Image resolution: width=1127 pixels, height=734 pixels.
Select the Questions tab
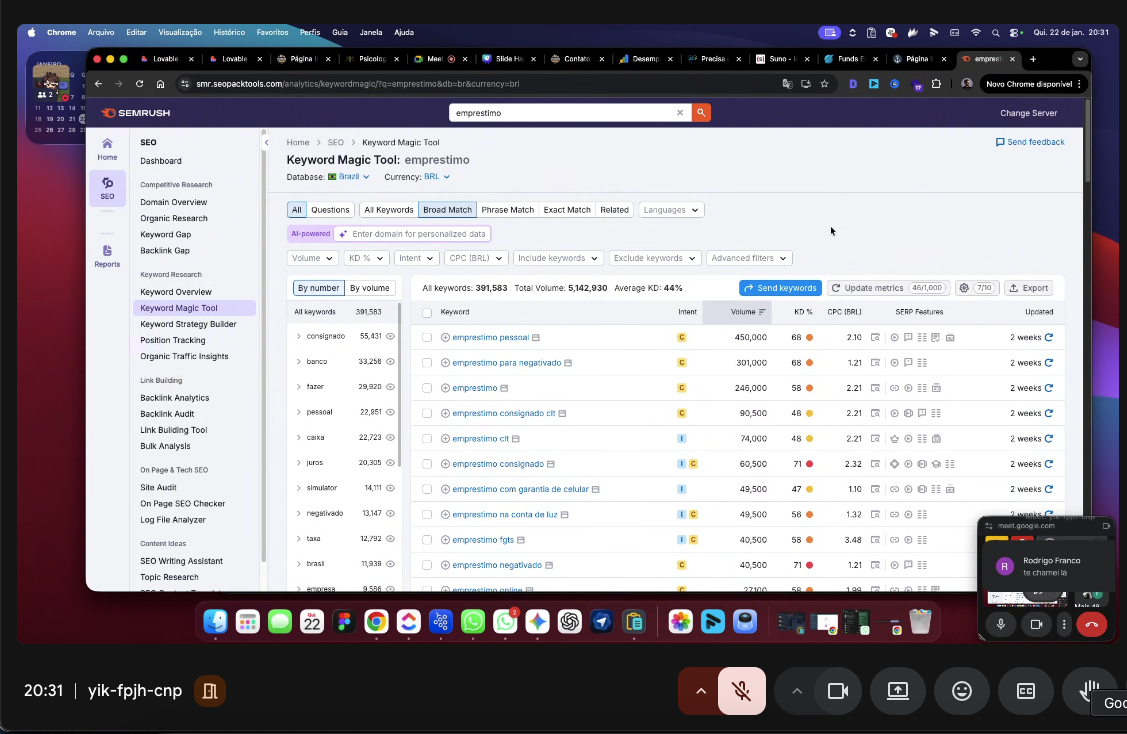(330, 210)
